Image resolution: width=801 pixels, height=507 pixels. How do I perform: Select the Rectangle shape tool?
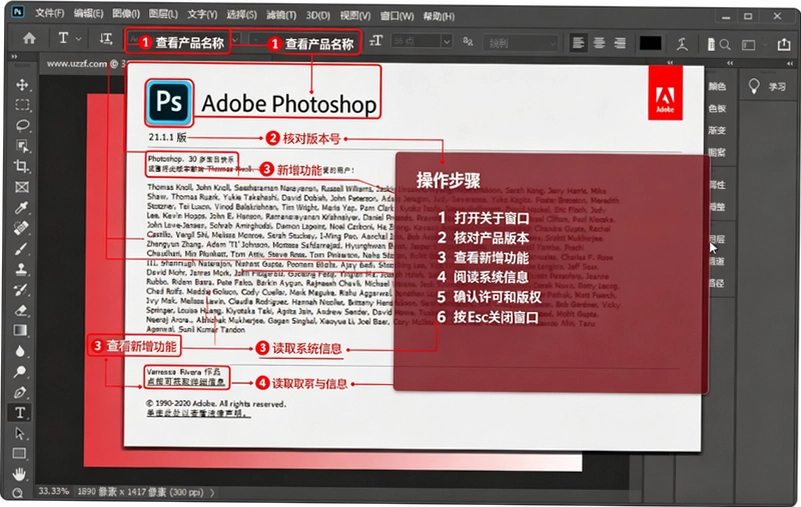pos(20,453)
